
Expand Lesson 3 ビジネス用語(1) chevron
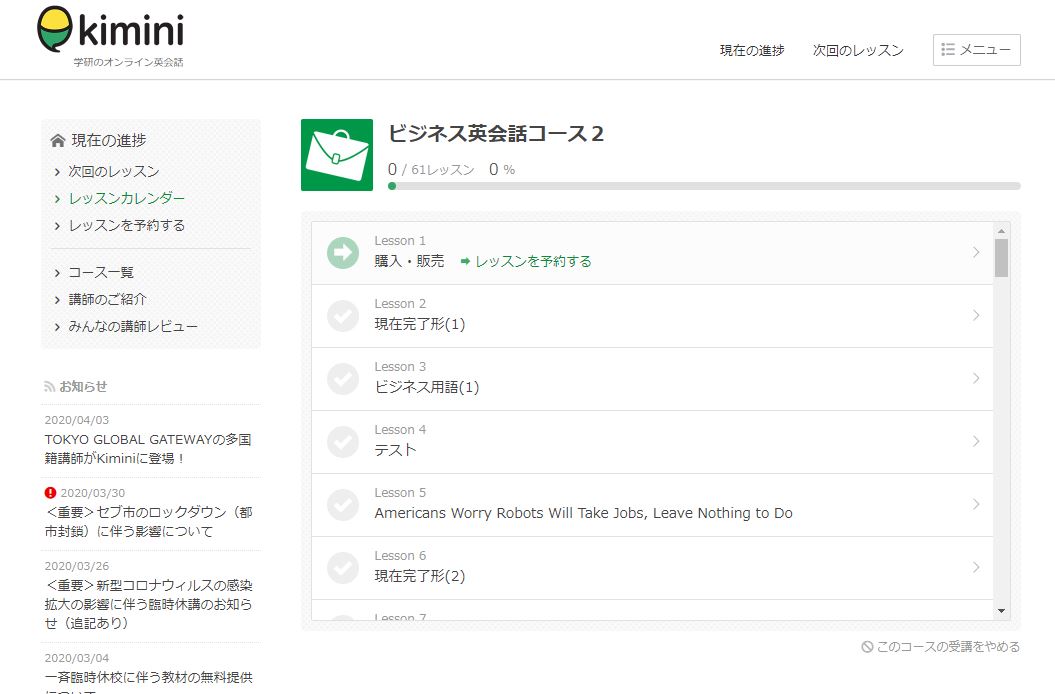click(976, 379)
